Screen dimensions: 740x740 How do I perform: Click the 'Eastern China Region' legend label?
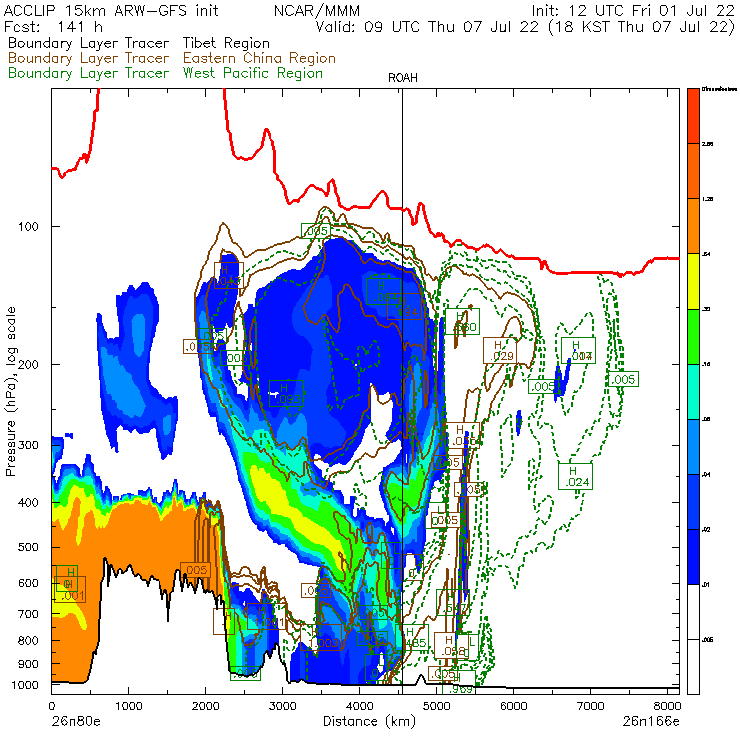(x=259, y=58)
